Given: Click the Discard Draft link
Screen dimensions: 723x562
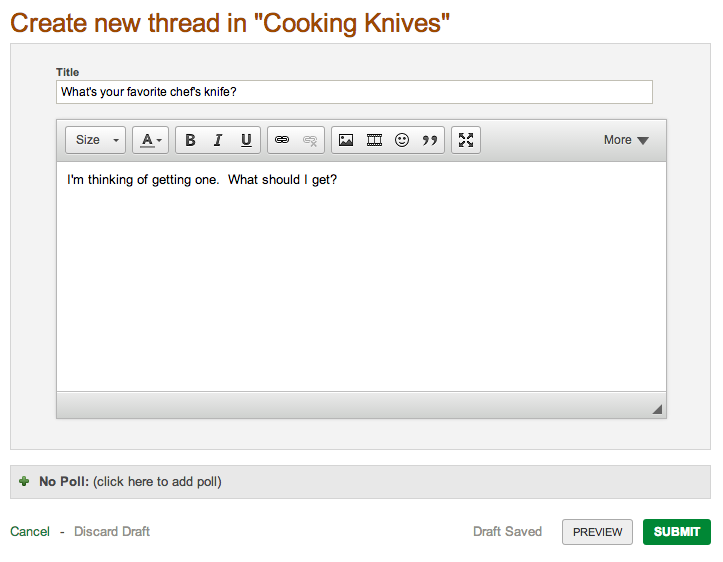Looking at the screenshot, I should (x=112, y=532).
